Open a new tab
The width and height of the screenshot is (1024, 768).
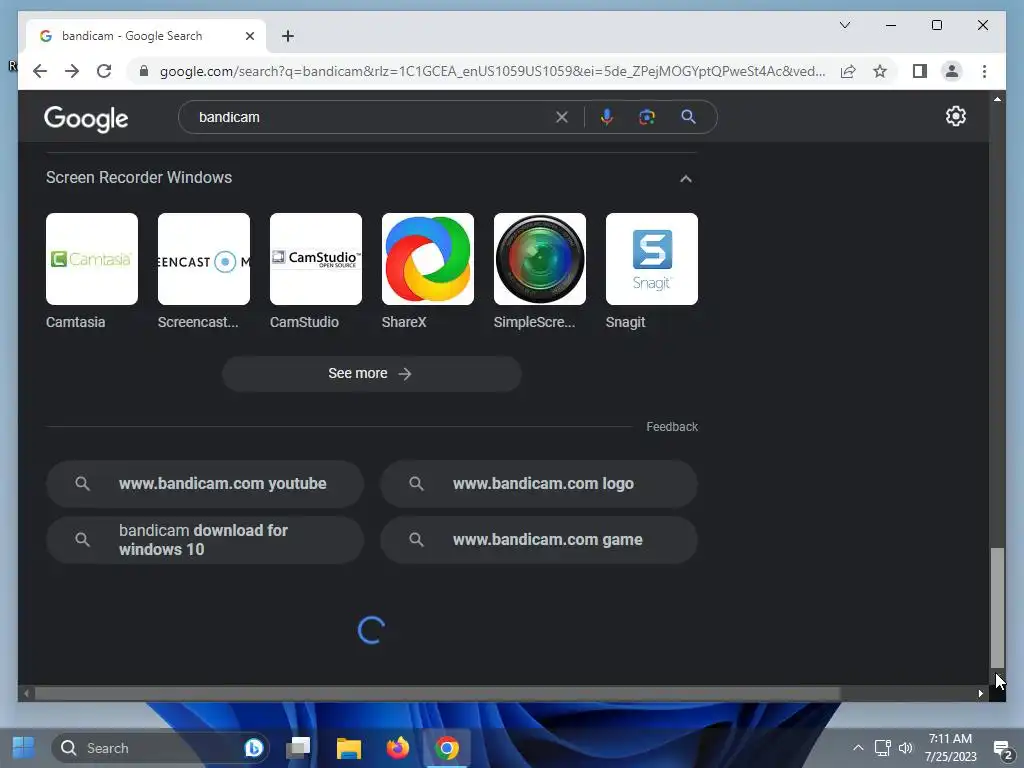[x=288, y=36]
